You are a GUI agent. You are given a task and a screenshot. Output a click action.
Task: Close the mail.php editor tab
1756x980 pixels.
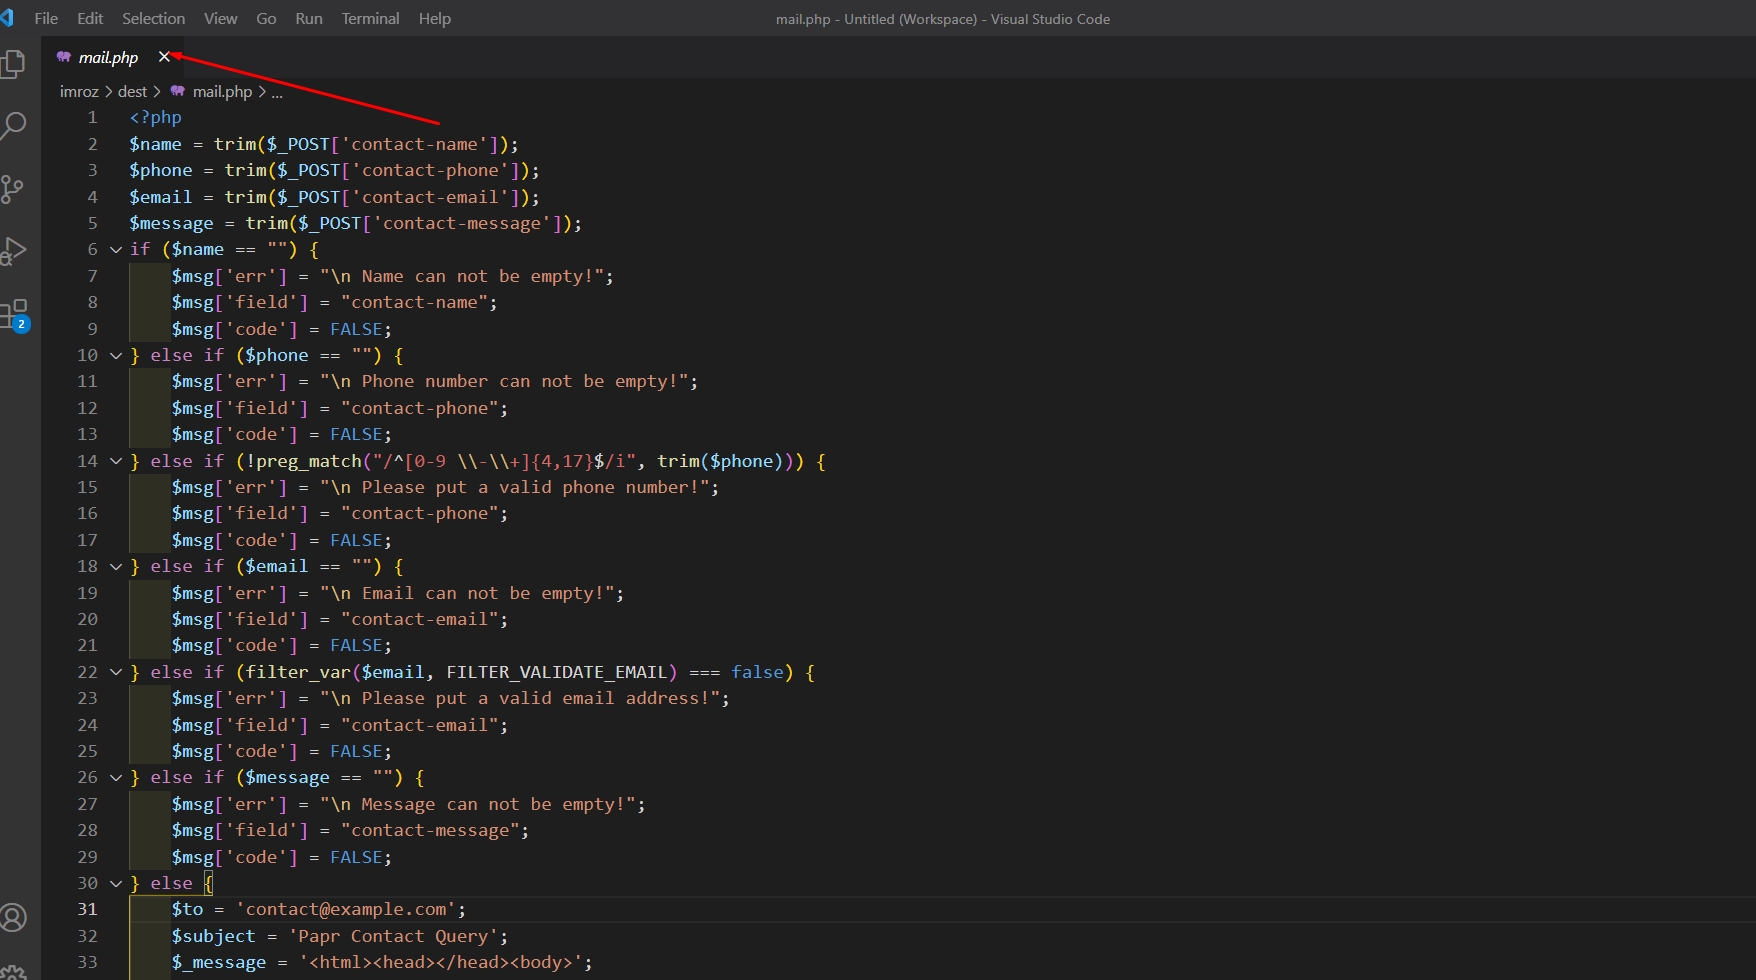click(x=164, y=57)
